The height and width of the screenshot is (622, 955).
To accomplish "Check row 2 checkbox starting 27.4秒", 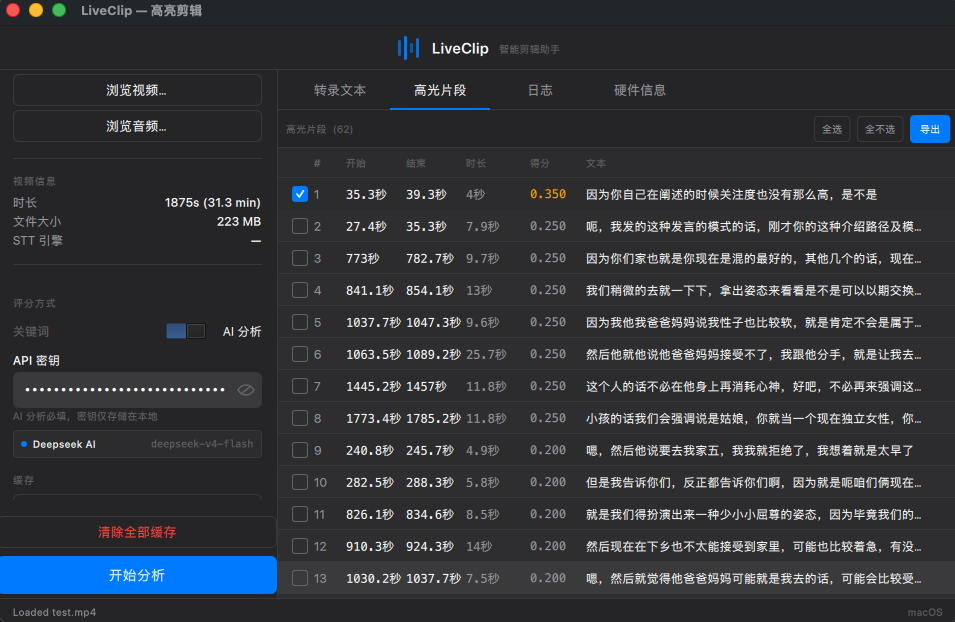I will (300, 226).
